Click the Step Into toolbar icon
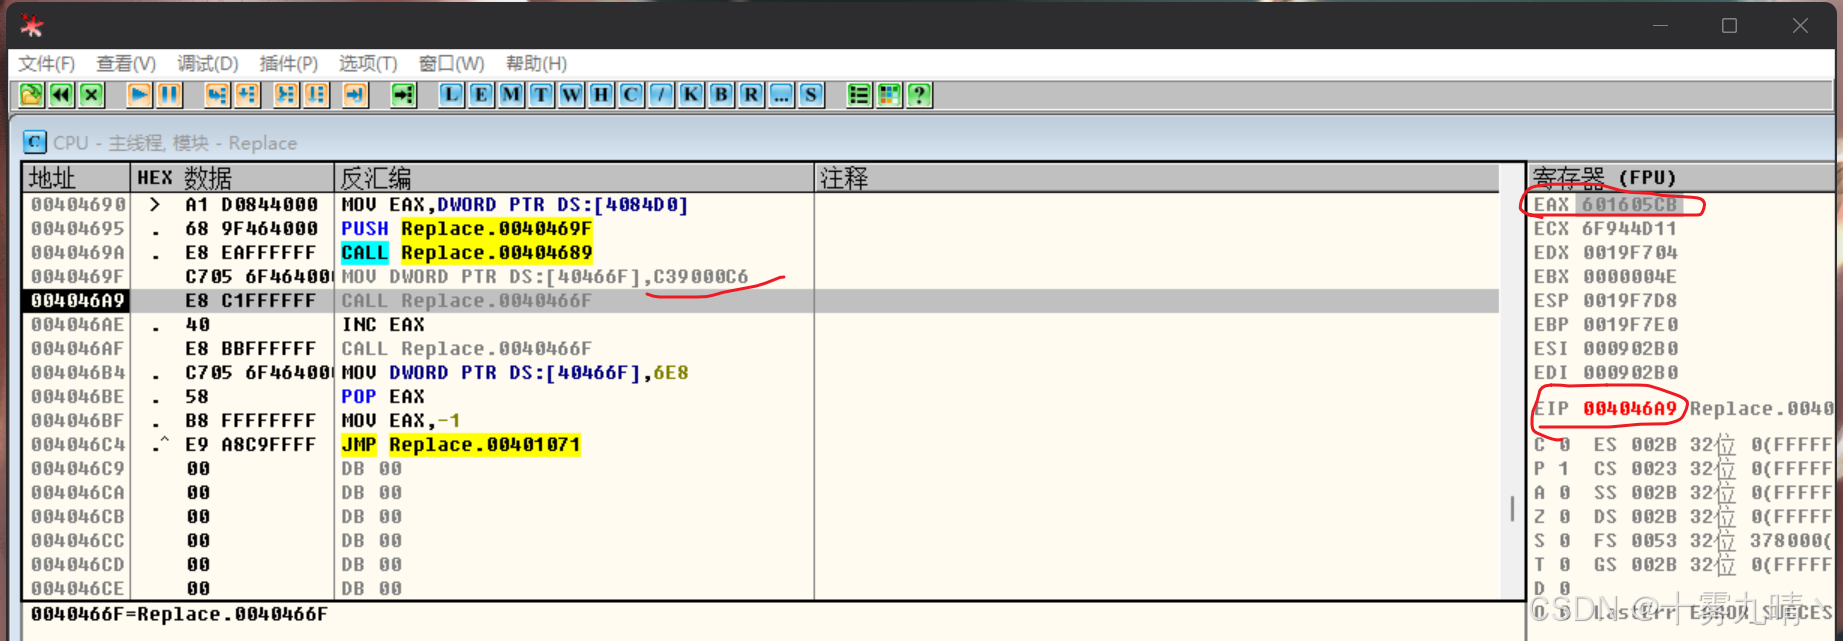This screenshot has height=641, width=1843. click(216, 95)
